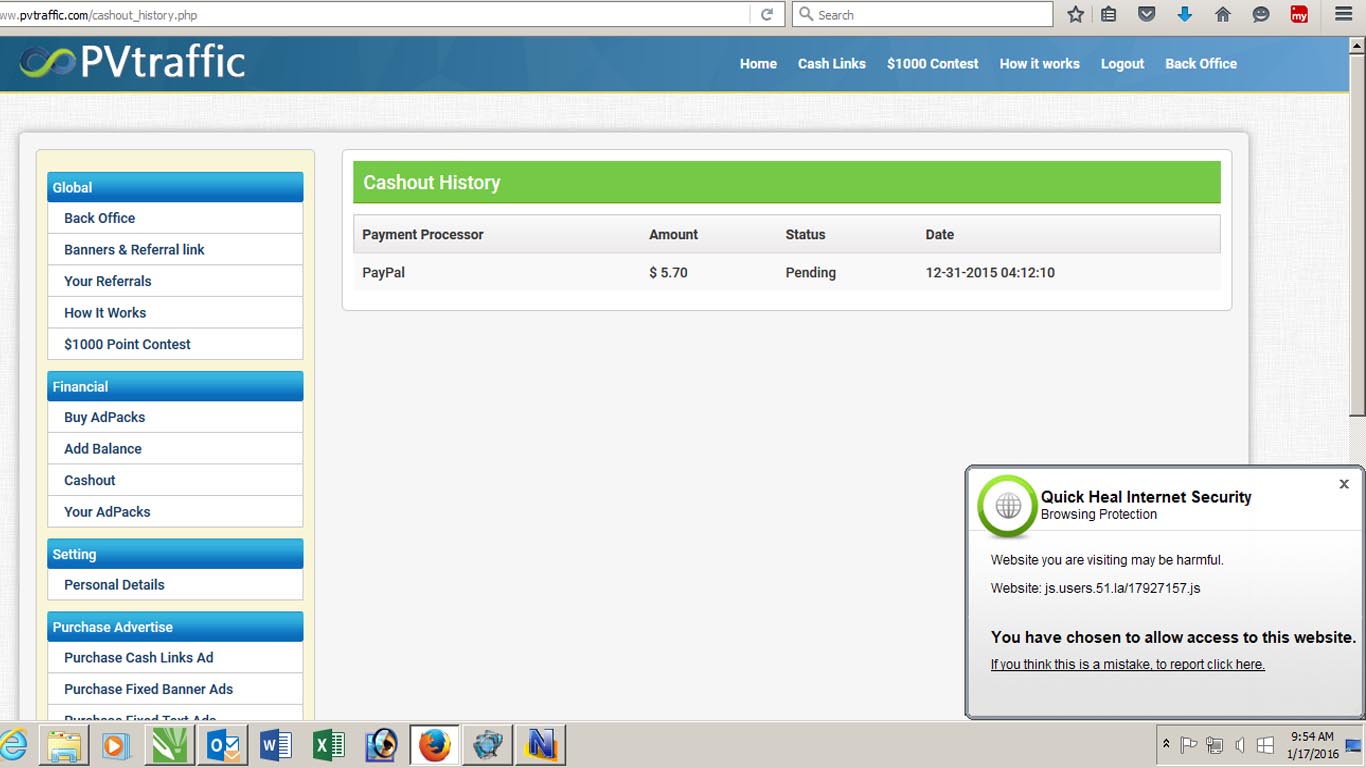The width and height of the screenshot is (1366, 768).
Task: Open the network tray icon
Action: (1214, 745)
